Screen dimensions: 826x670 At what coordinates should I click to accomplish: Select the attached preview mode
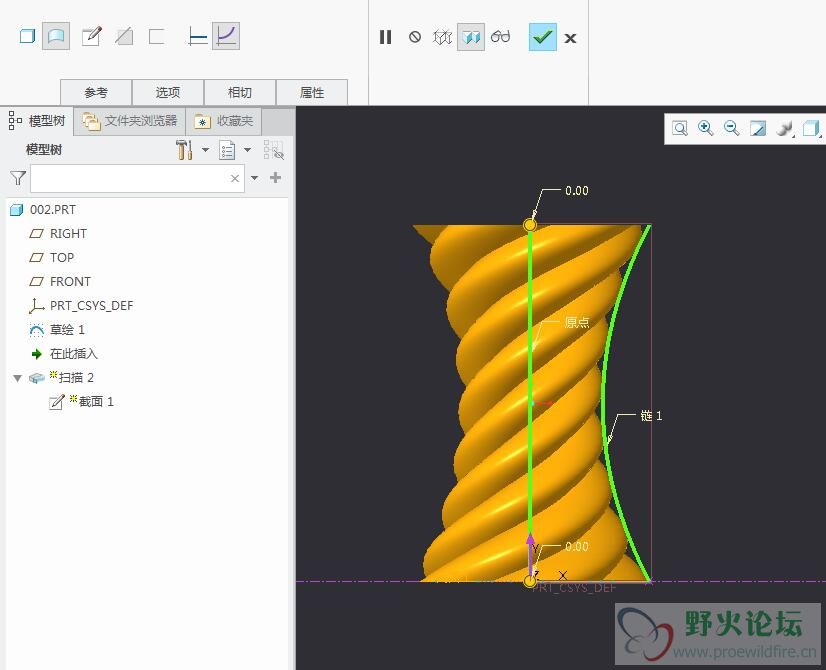click(471, 37)
